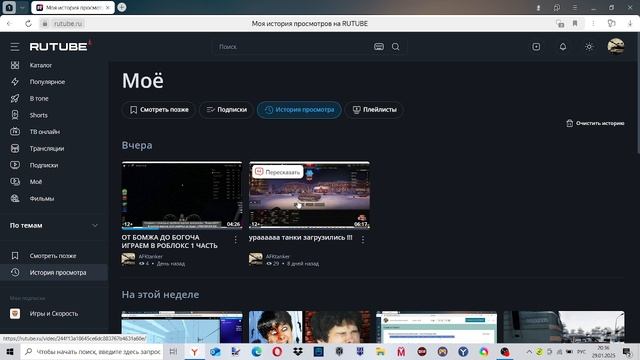
Task: Open a new browser tab
Action: [x=122, y=7]
